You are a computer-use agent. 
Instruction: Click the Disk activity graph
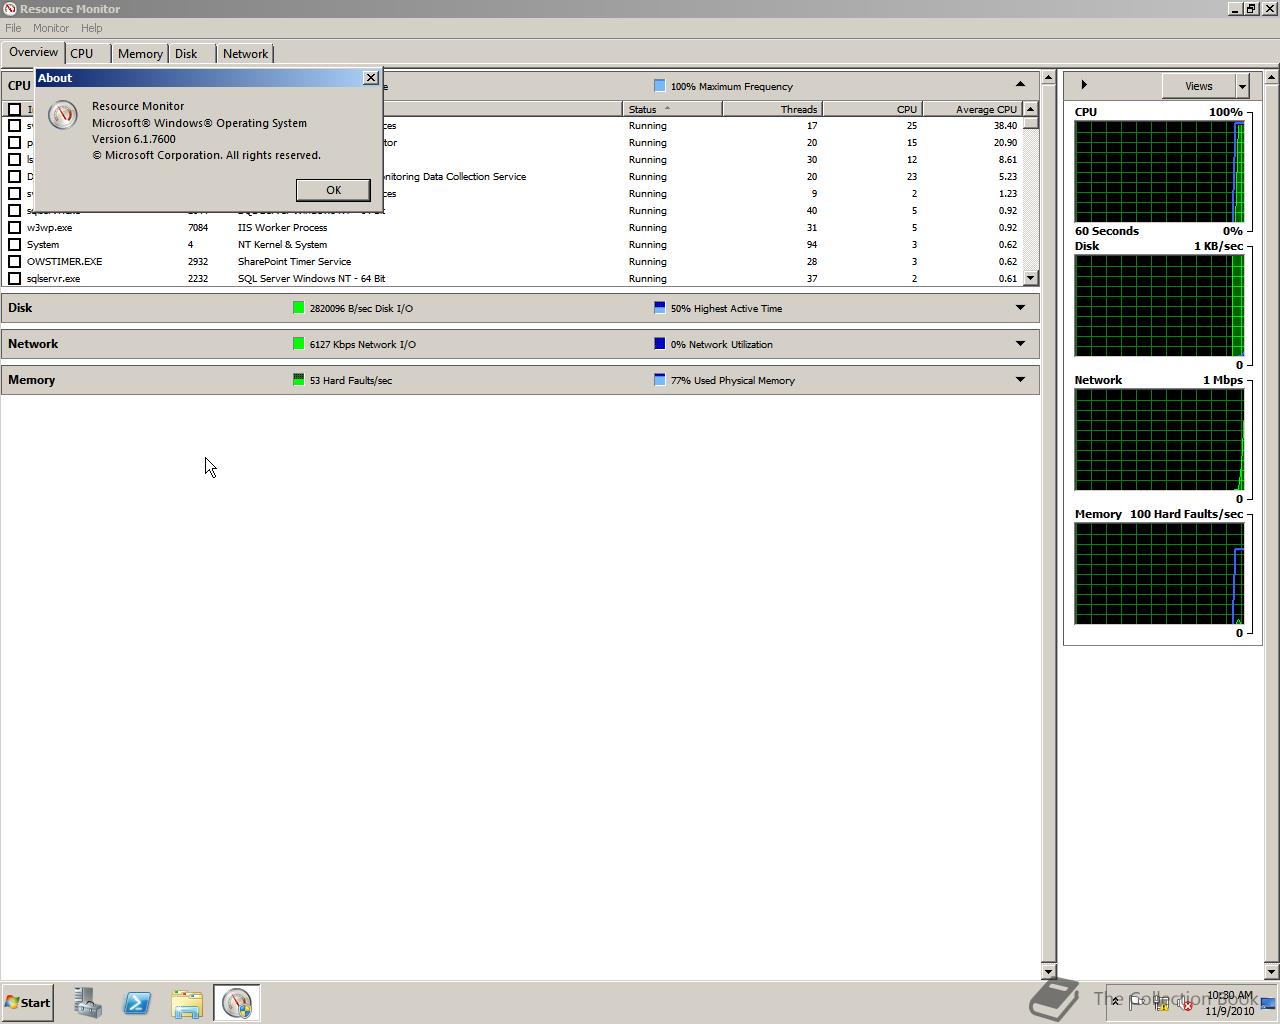[1159, 305]
